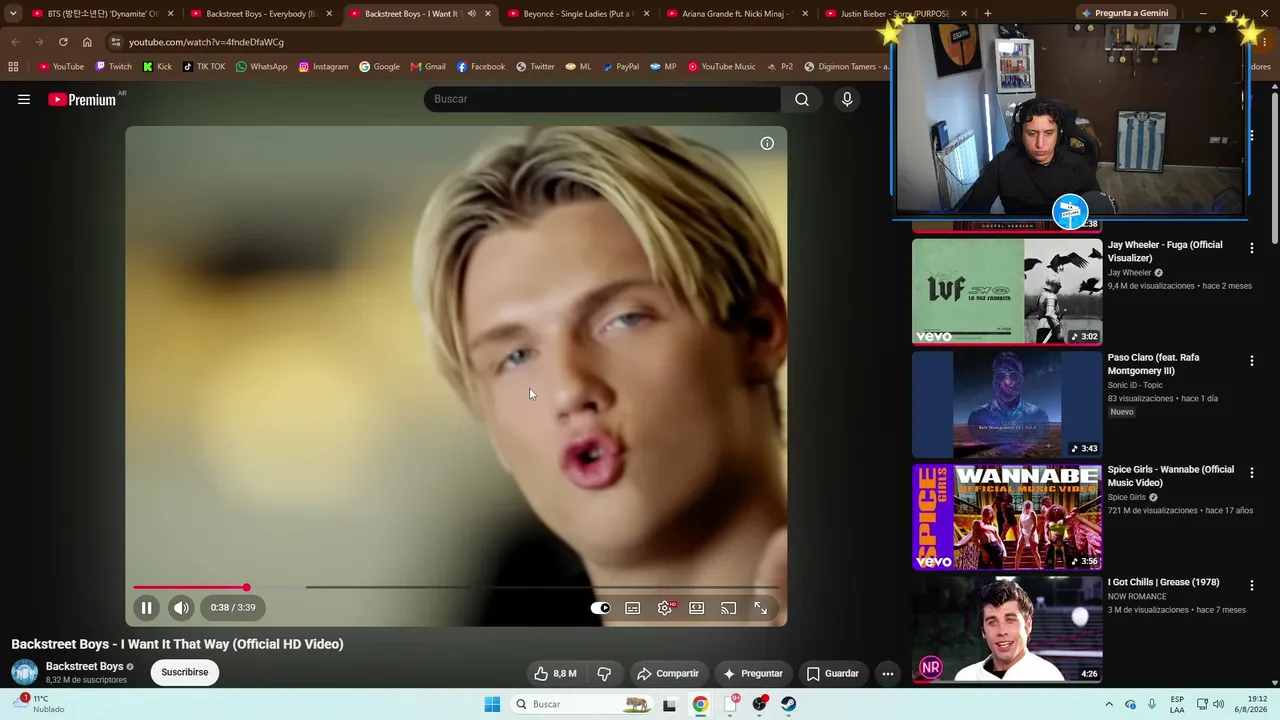This screenshot has width=1280, height=720.
Task: Run search with the magnifier button
Action: [x=801, y=99]
